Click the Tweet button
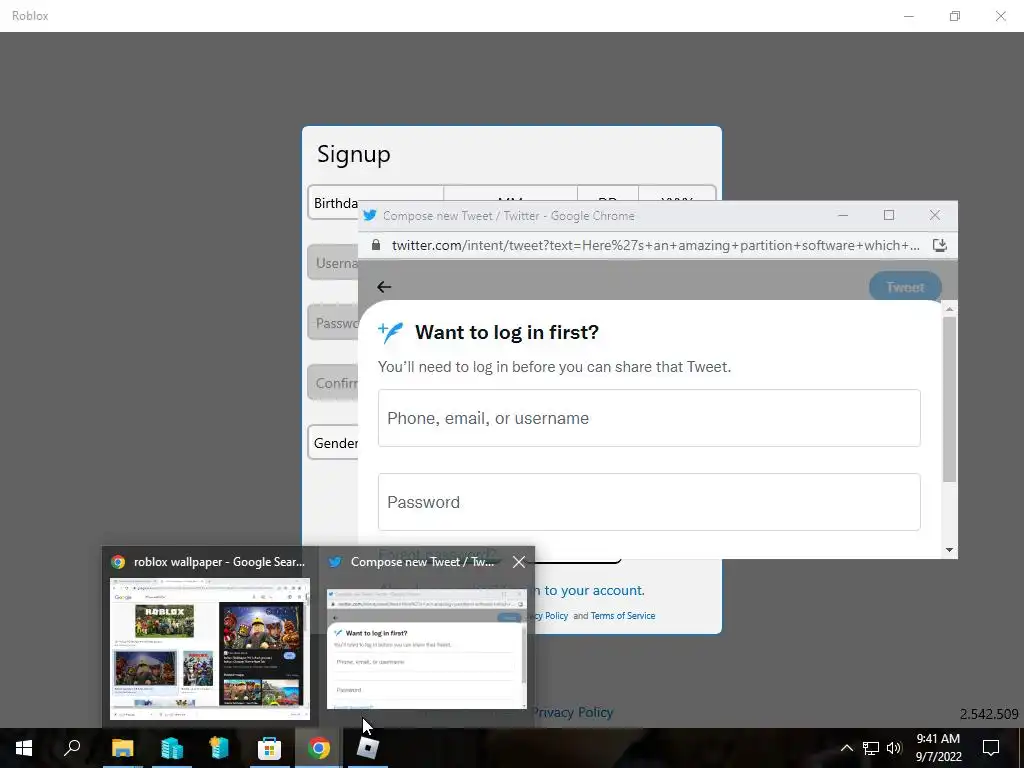 (x=905, y=287)
